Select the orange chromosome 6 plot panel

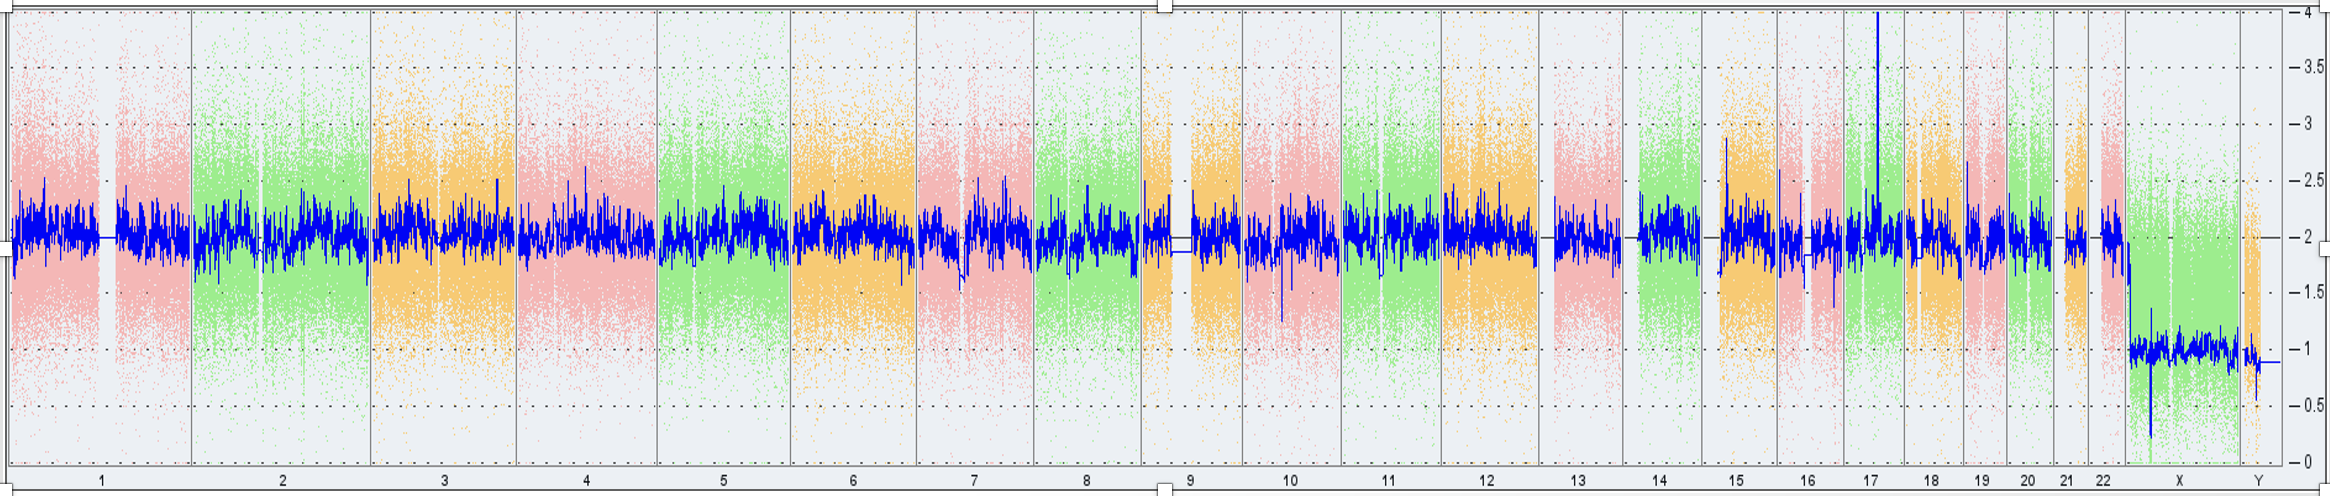click(x=853, y=238)
